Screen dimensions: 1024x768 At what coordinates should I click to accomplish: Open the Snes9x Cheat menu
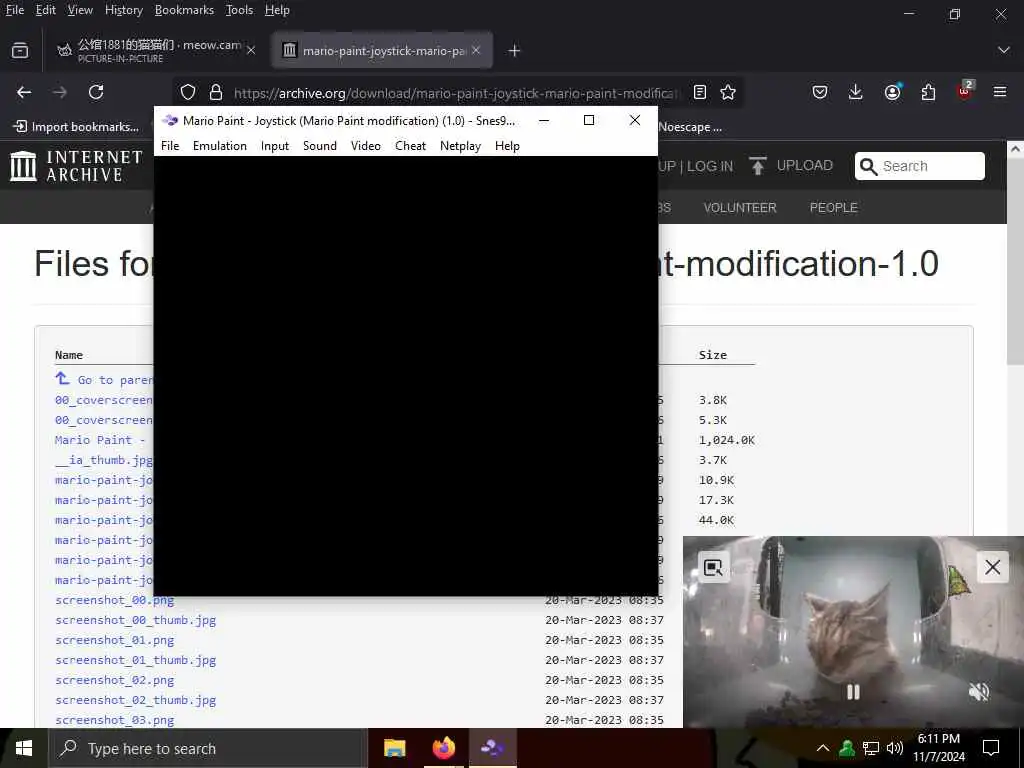tap(410, 146)
